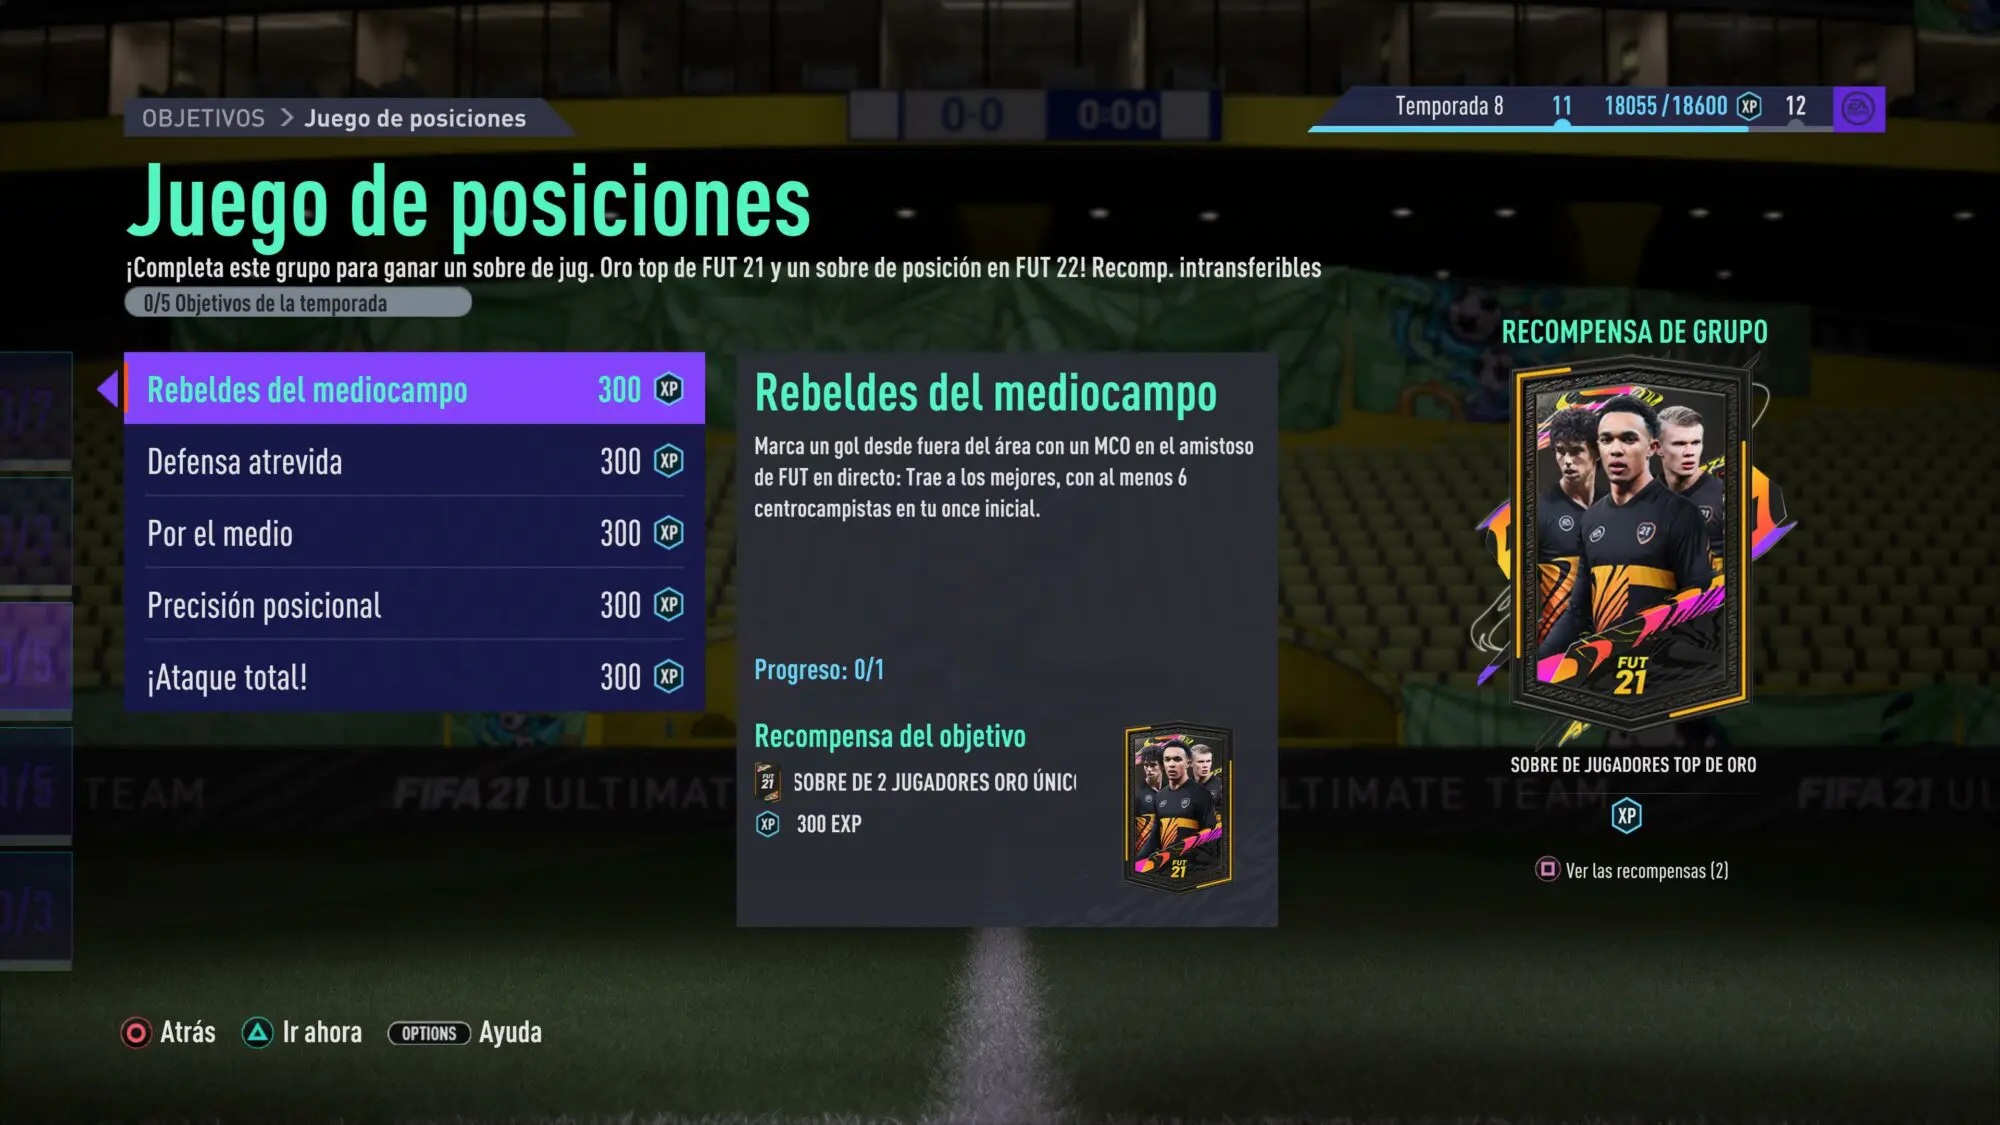
Task: Click XP icon on Defensa atrevida row
Action: [x=669, y=461]
